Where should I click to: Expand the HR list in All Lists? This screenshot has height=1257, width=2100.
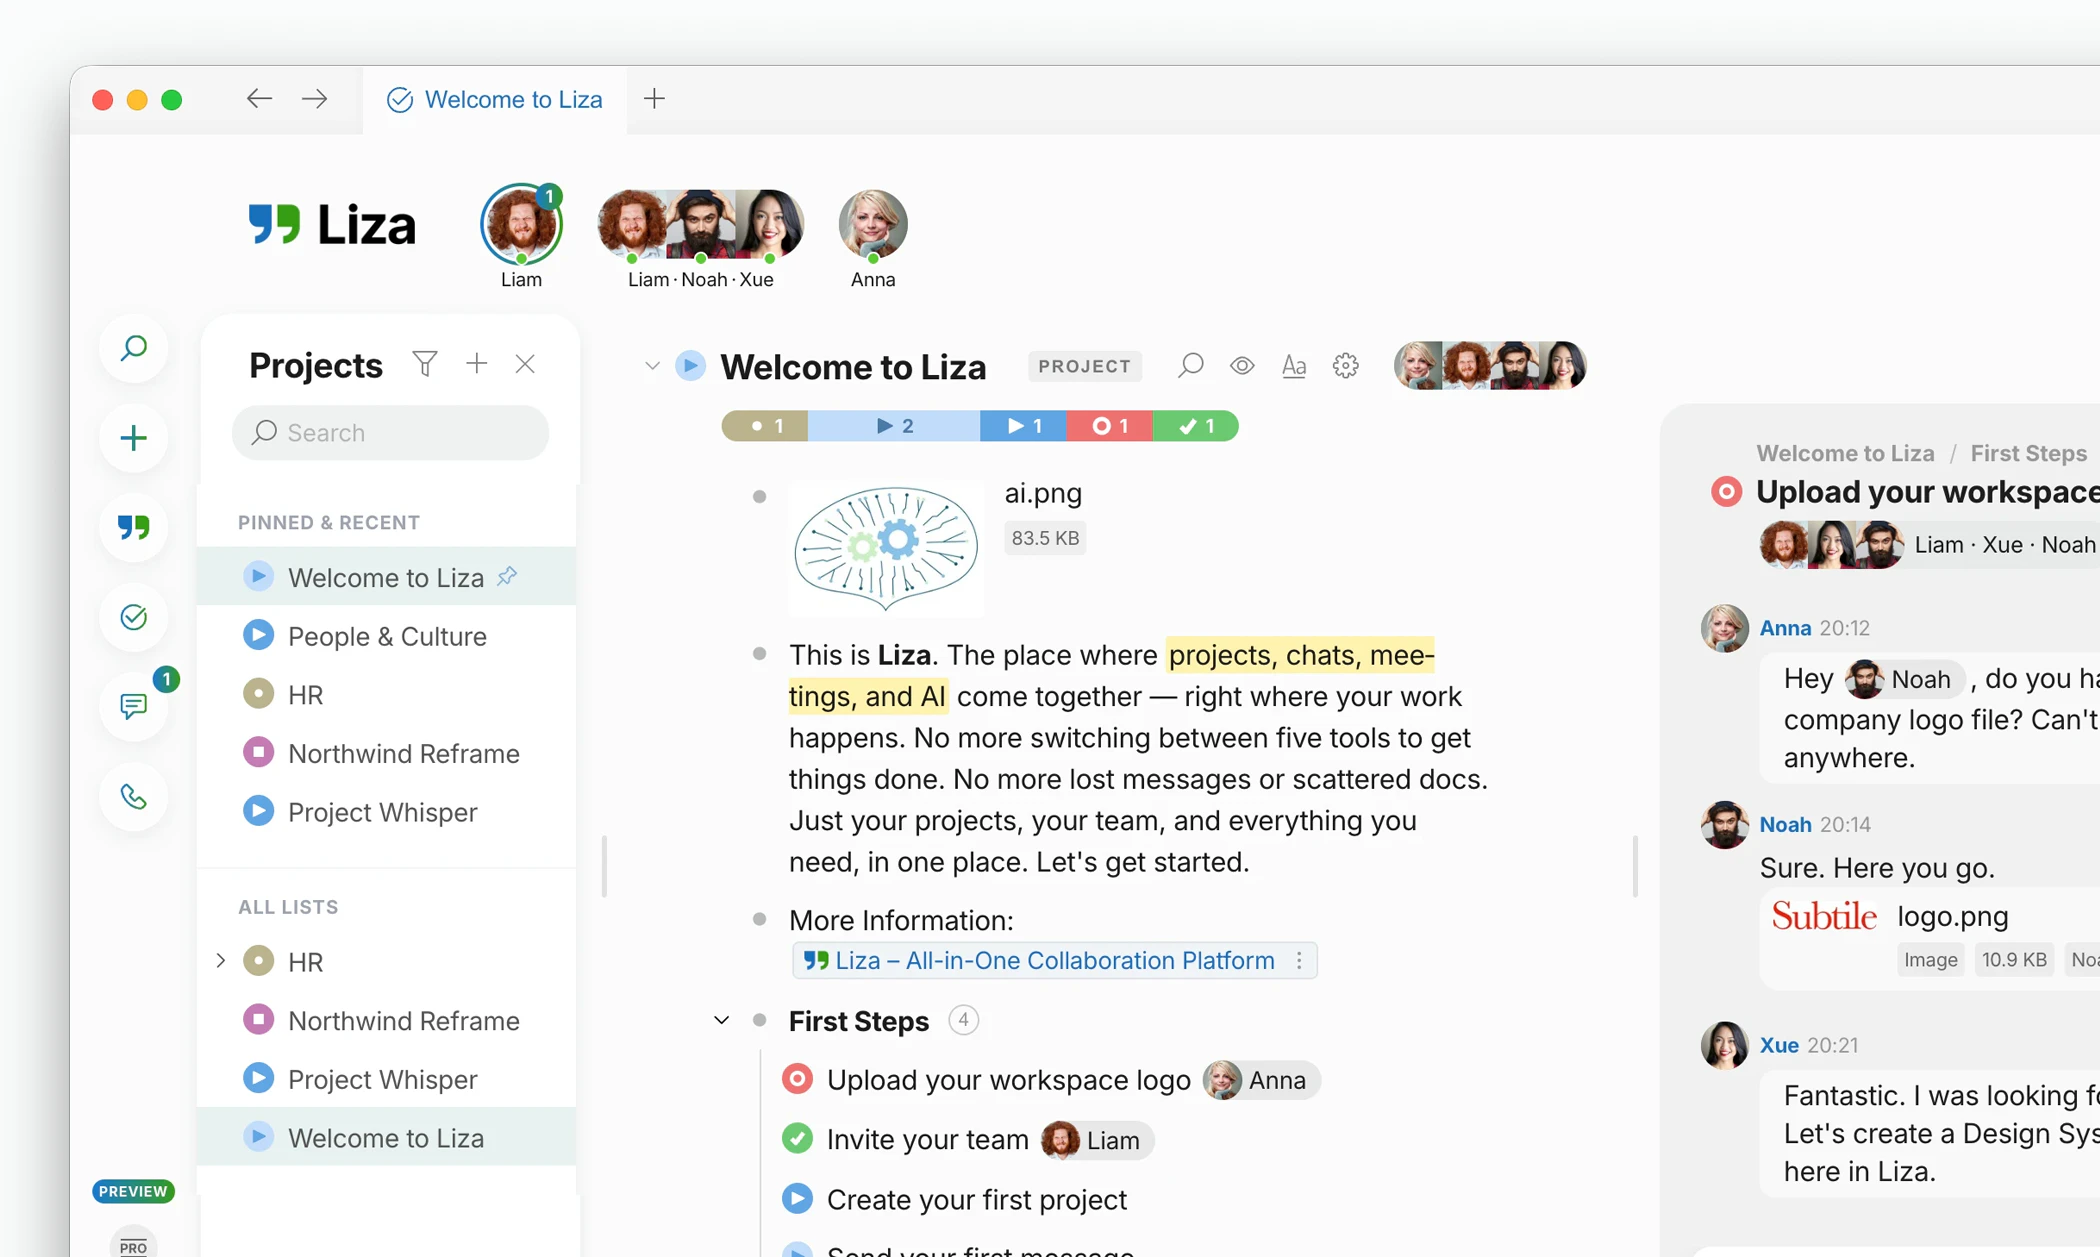[x=221, y=961]
